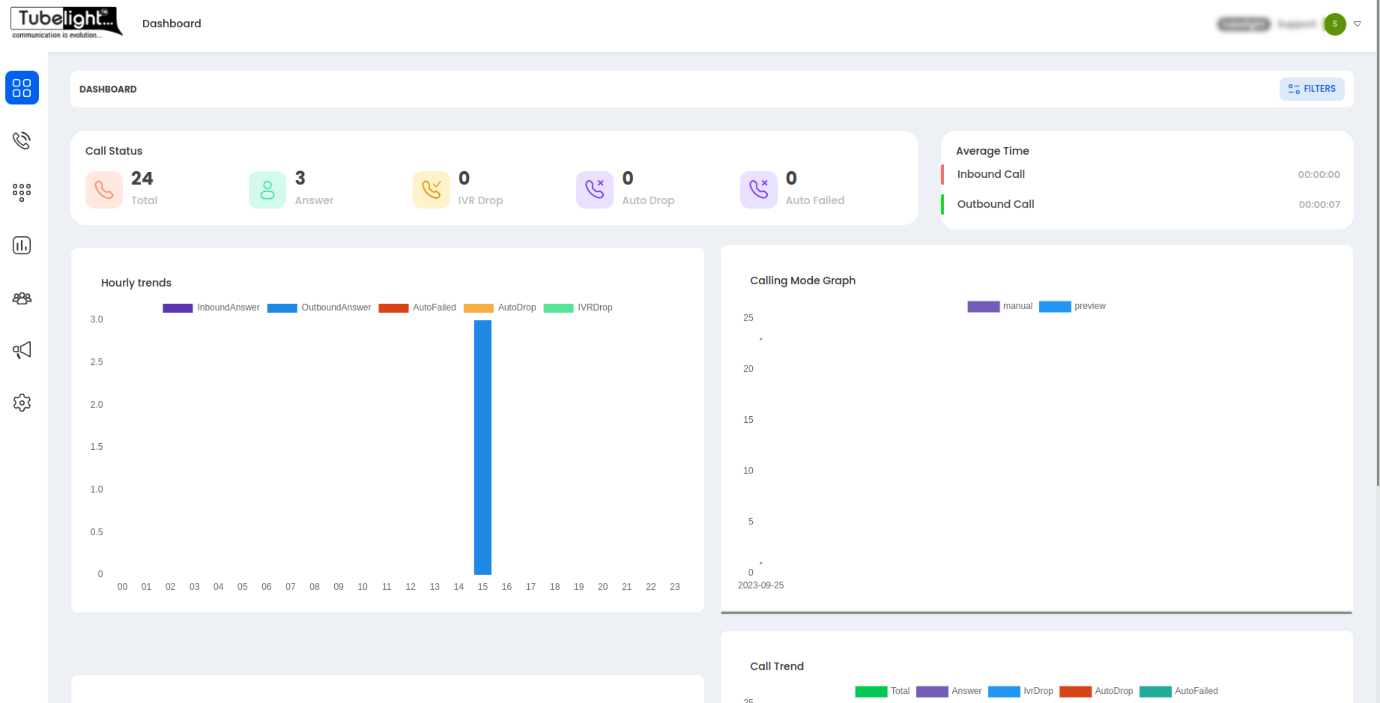Open the settings gear sidebar icon

pyautogui.click(x=22, y=402)
